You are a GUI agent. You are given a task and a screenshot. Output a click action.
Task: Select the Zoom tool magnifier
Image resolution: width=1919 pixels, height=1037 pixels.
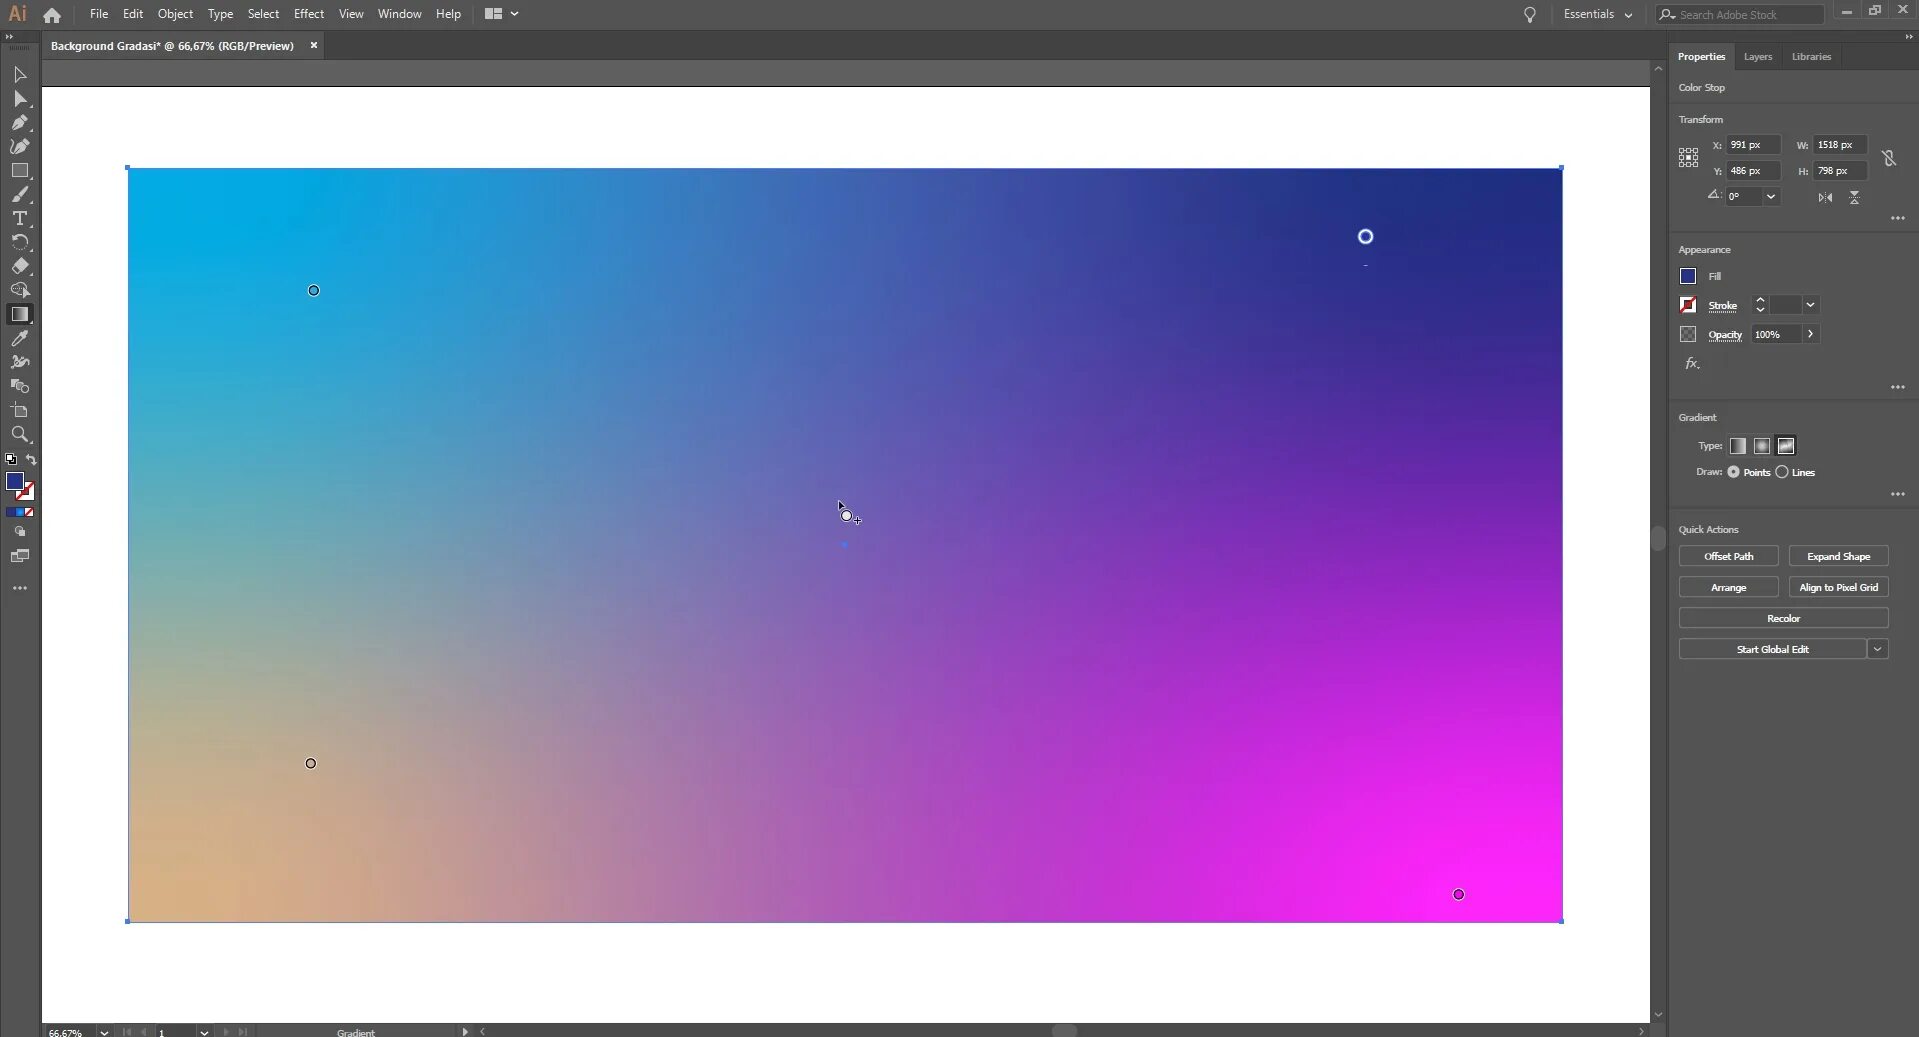[x=20, y=435]
